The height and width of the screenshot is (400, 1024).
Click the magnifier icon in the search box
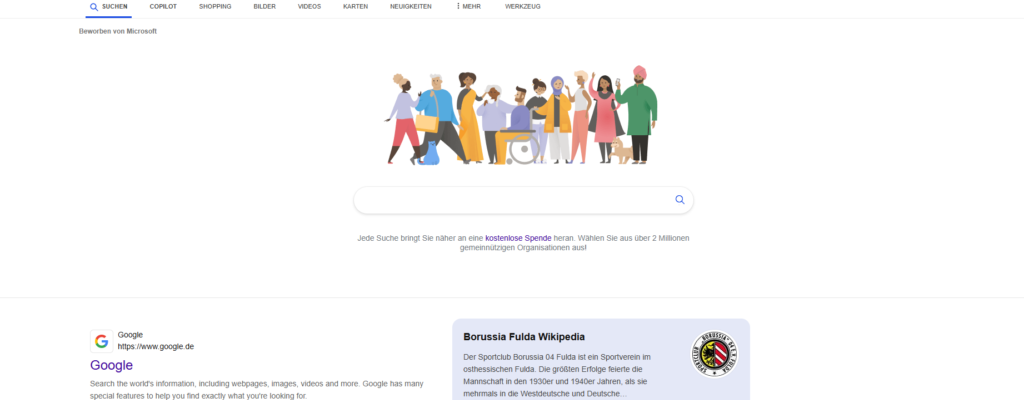click(680, 200)
